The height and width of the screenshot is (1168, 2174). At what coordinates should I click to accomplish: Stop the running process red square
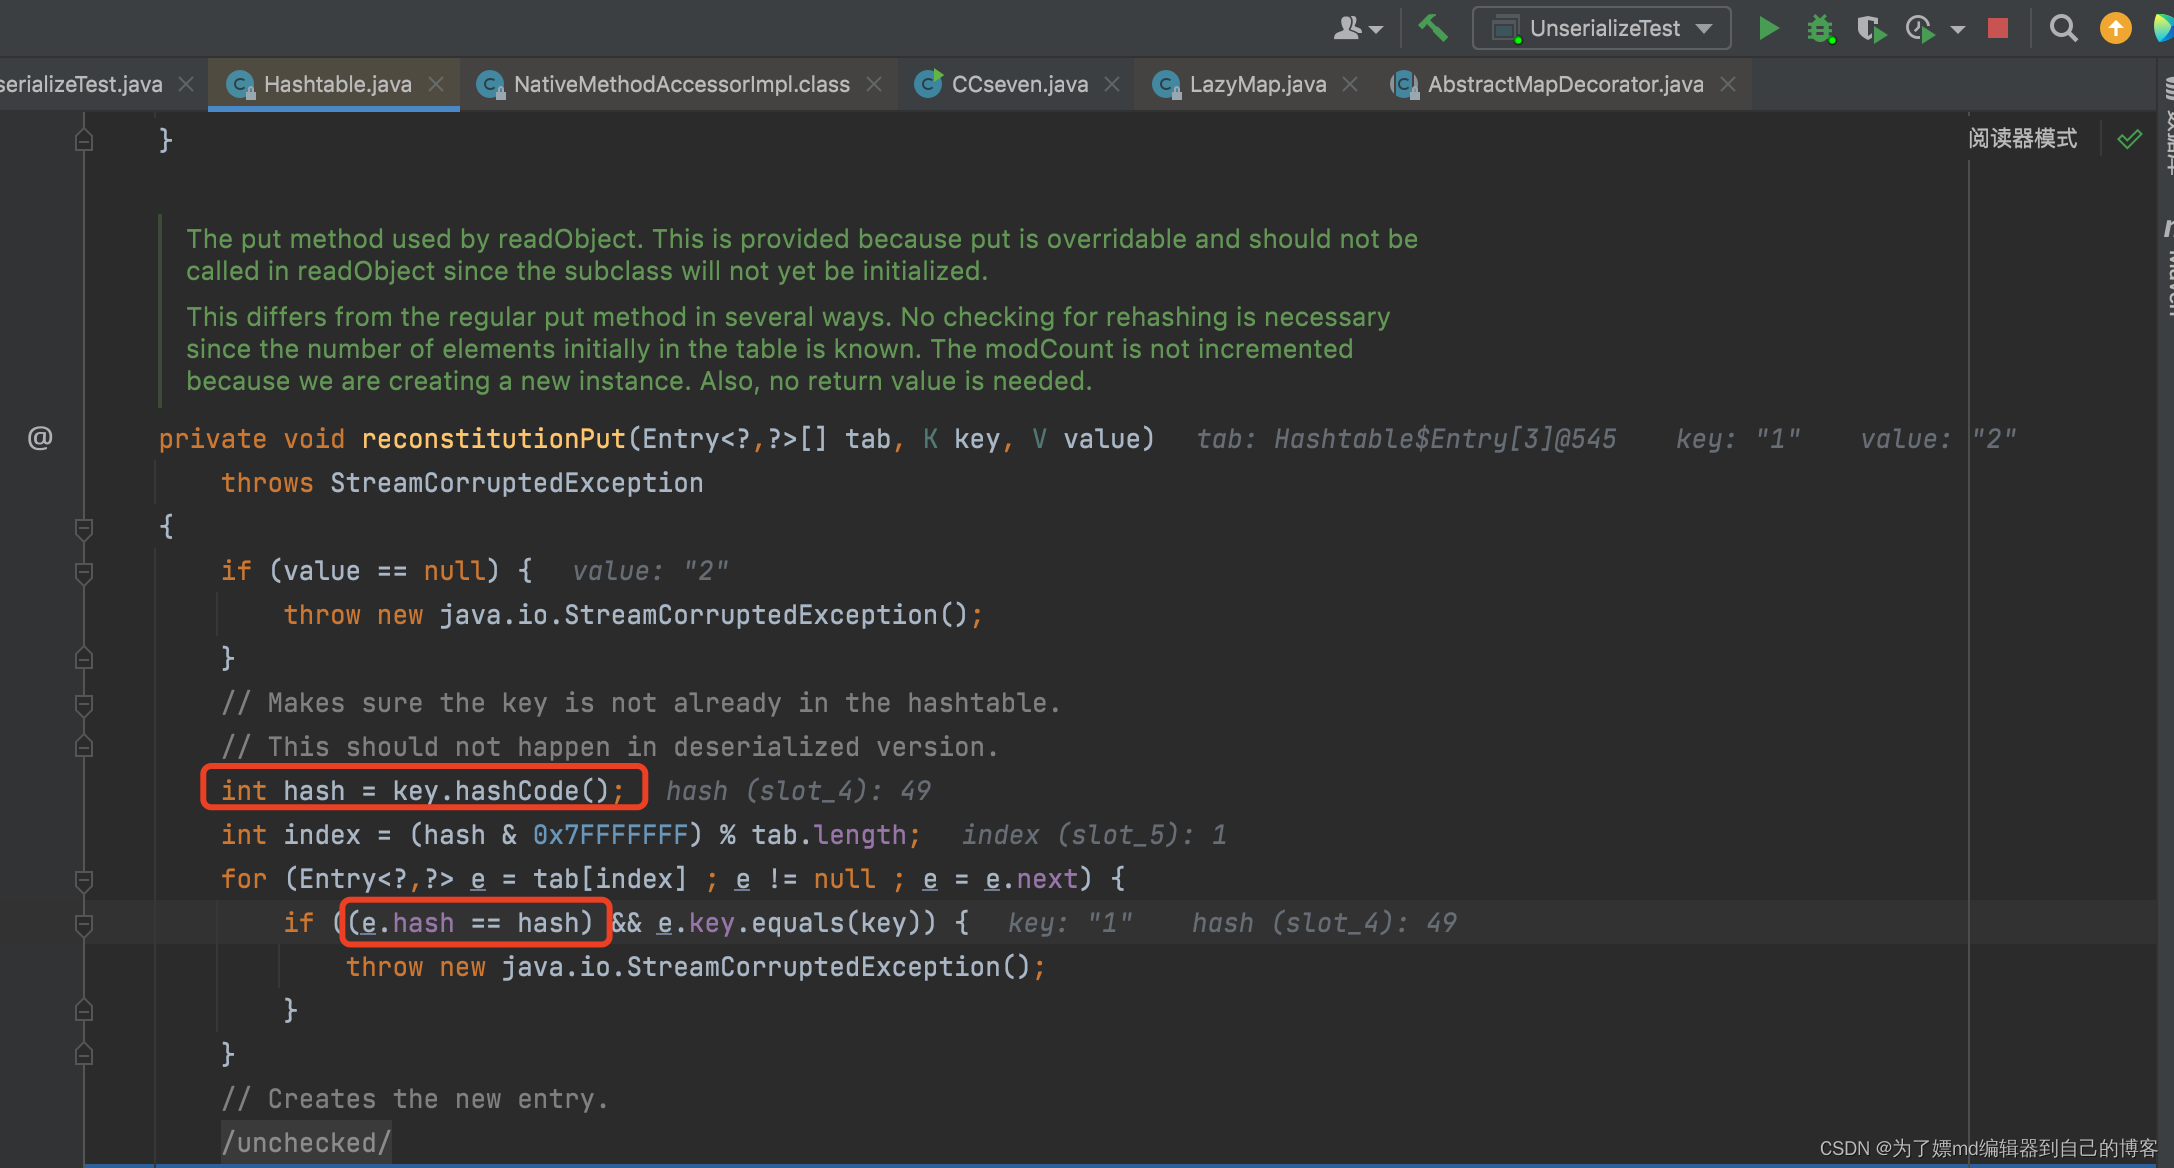point(1998,28)
